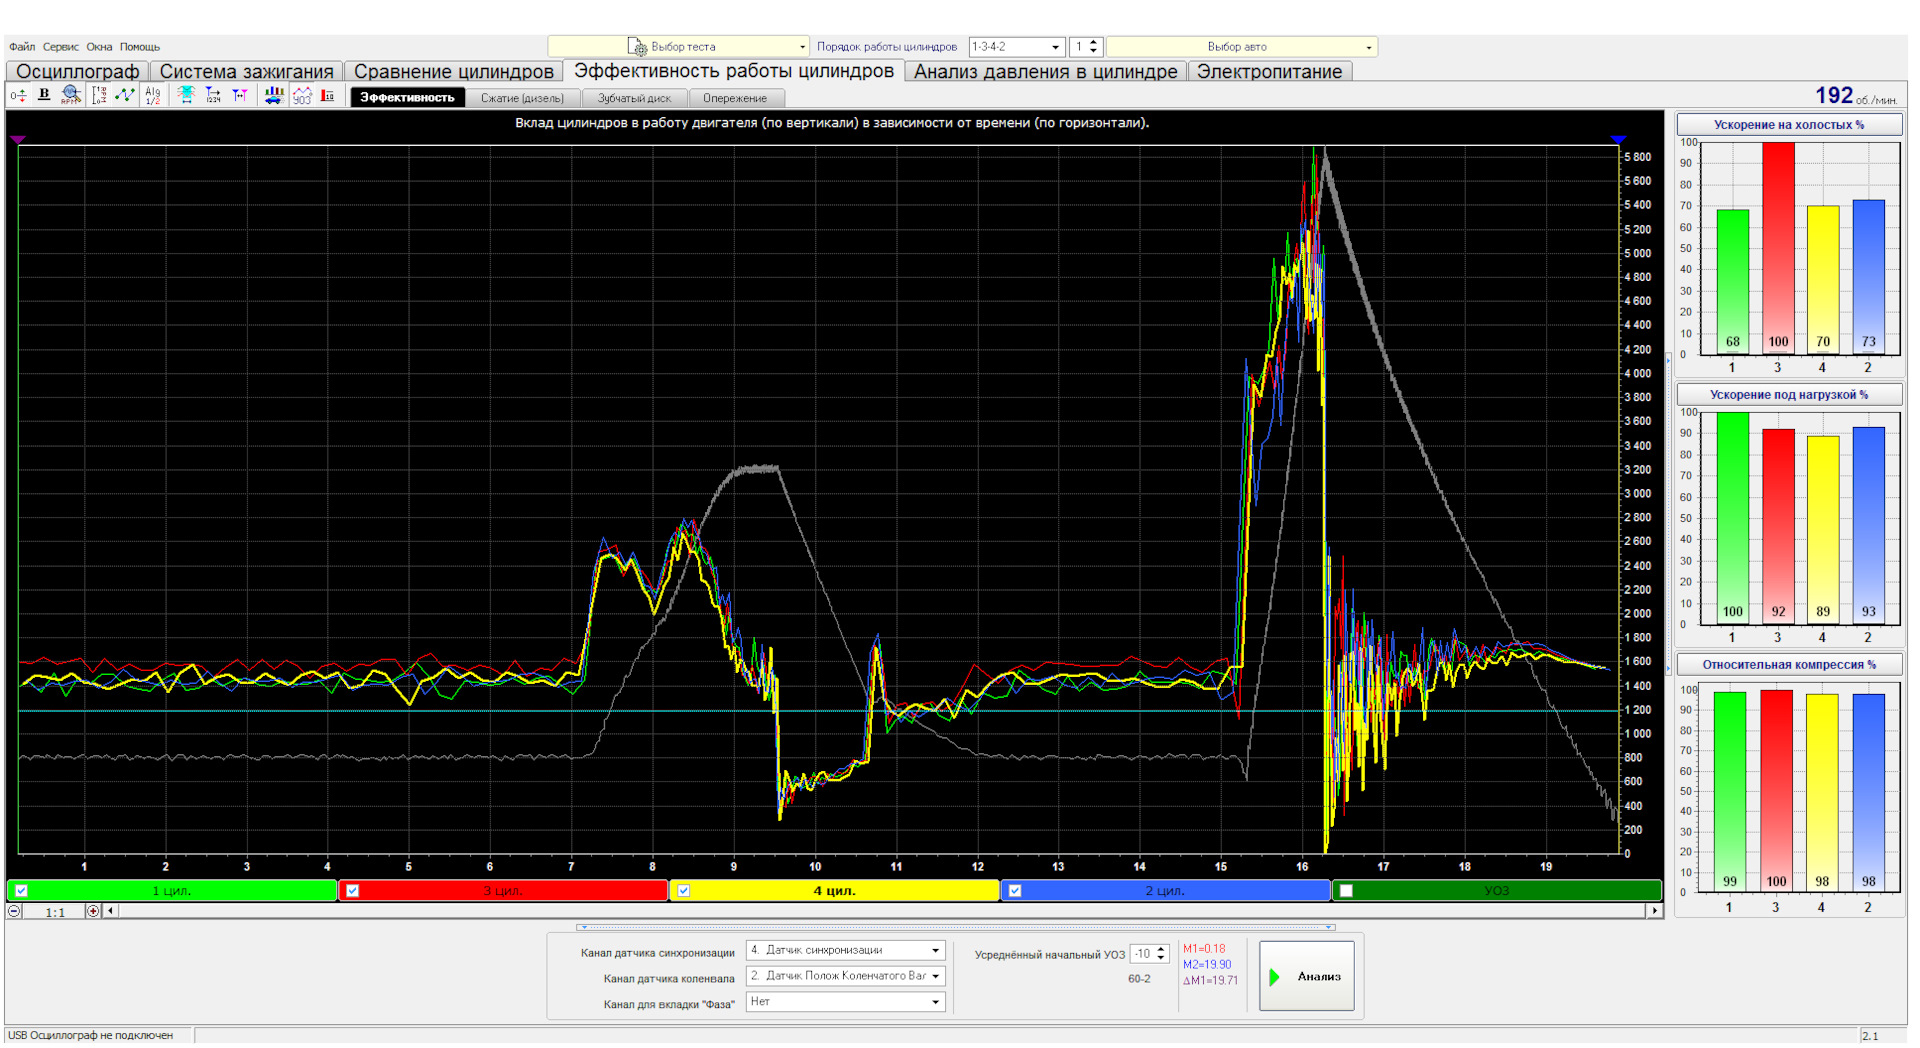Click the car with bar-chart icon
The width and height of the screenshot is (1920, 1048).
point(274,95)
